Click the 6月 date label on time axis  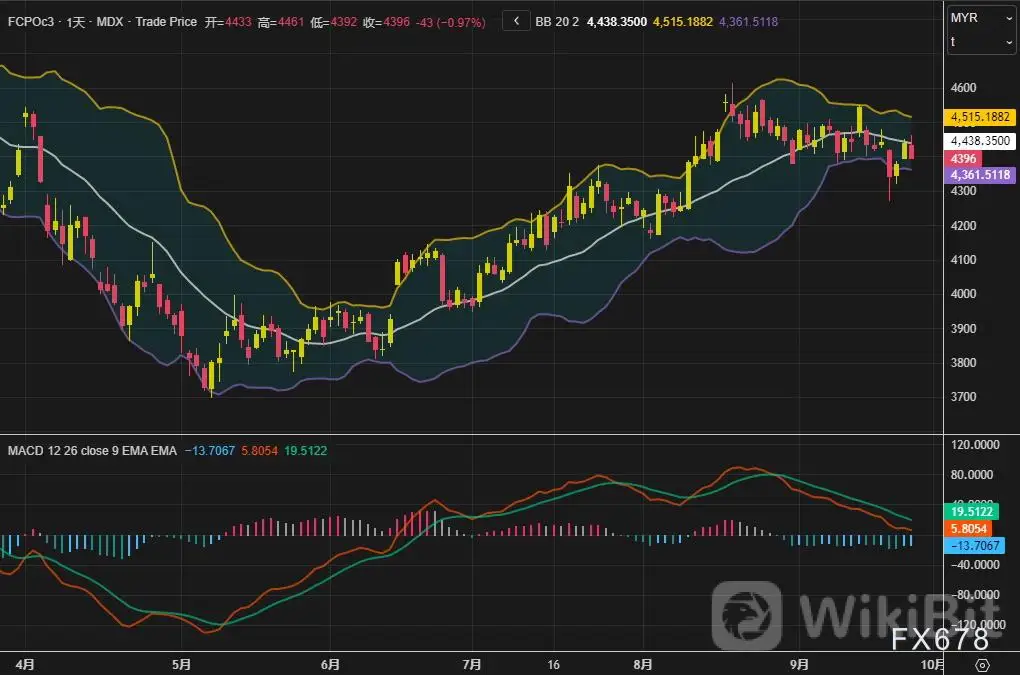pyautogui.click(x=330, y=665)
